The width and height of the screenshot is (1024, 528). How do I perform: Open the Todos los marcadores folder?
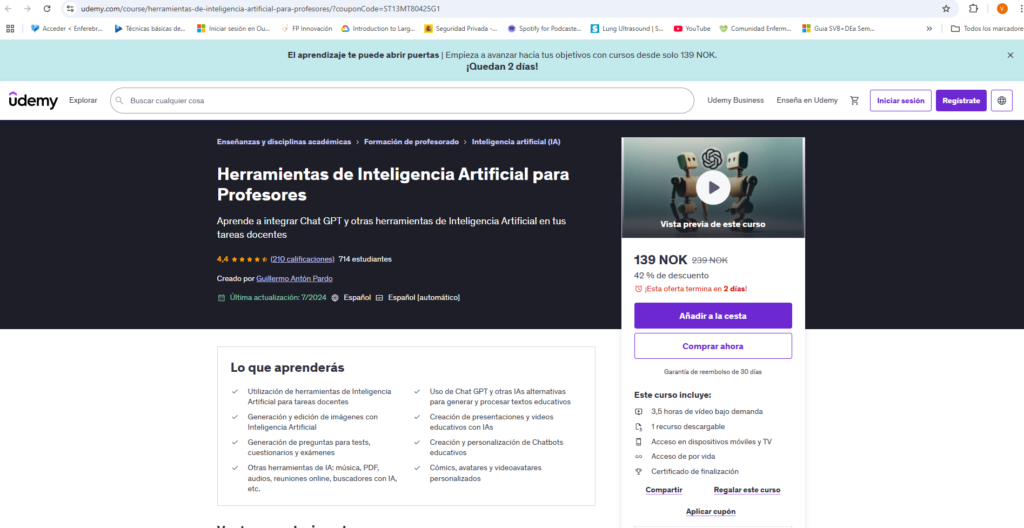(986, 28)
